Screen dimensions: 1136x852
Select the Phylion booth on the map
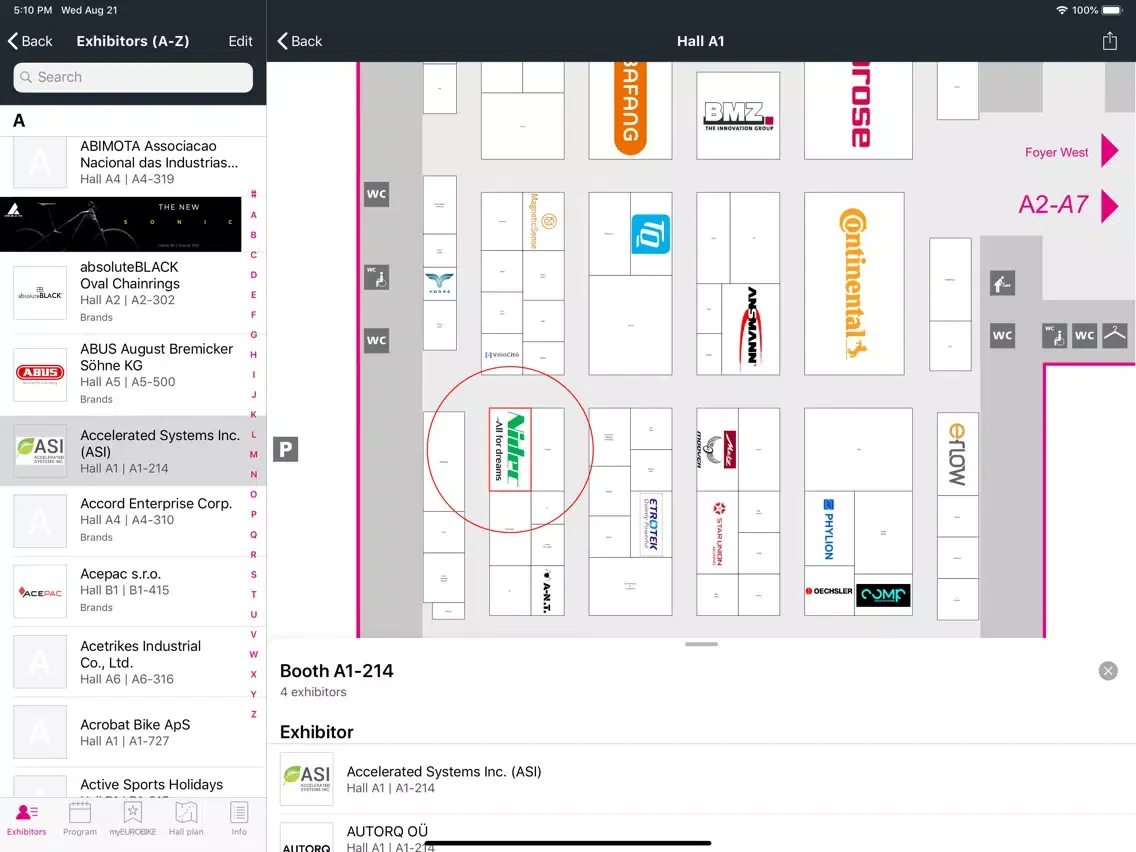coord(829,529)
